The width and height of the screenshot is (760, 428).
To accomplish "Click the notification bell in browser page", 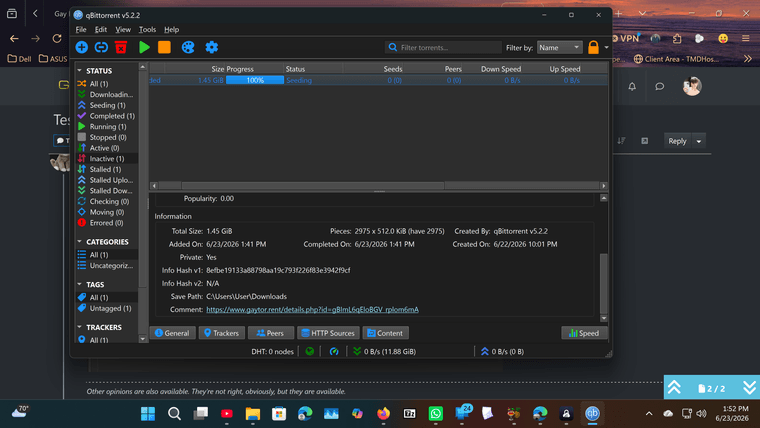I will 632,86.
